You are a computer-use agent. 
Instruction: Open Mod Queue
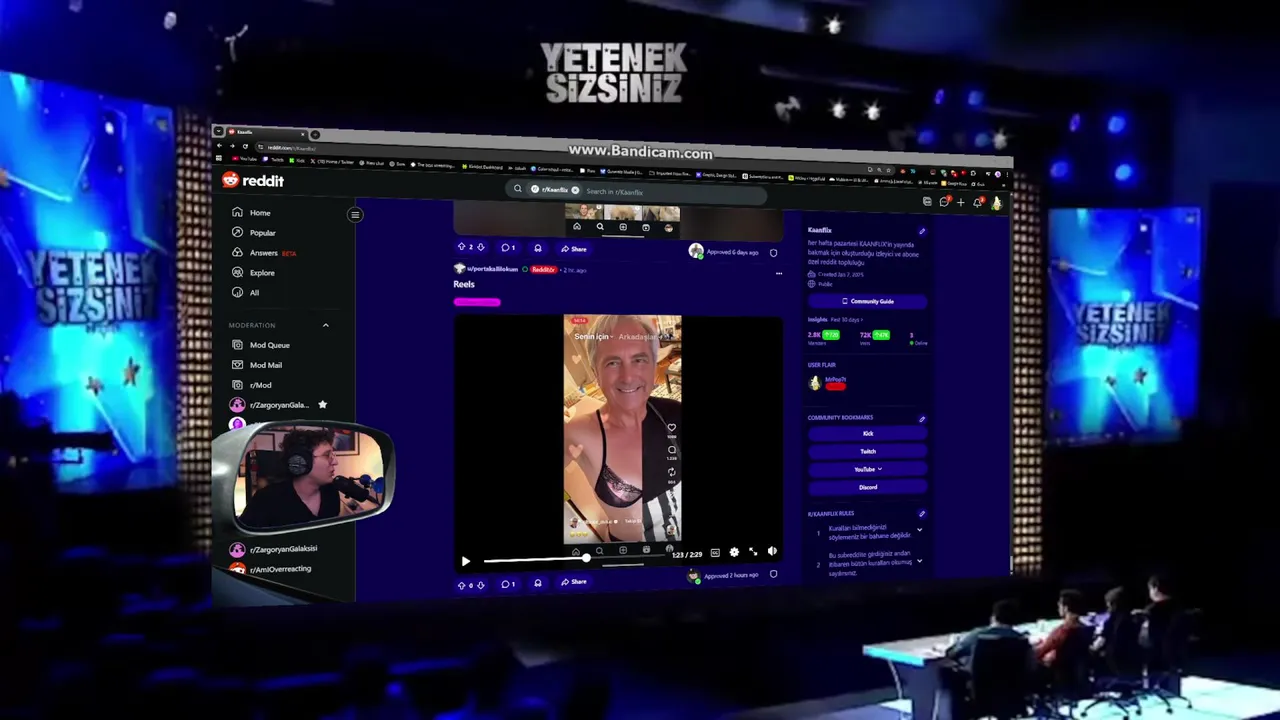pyautogui.click(x=261, y=345)
